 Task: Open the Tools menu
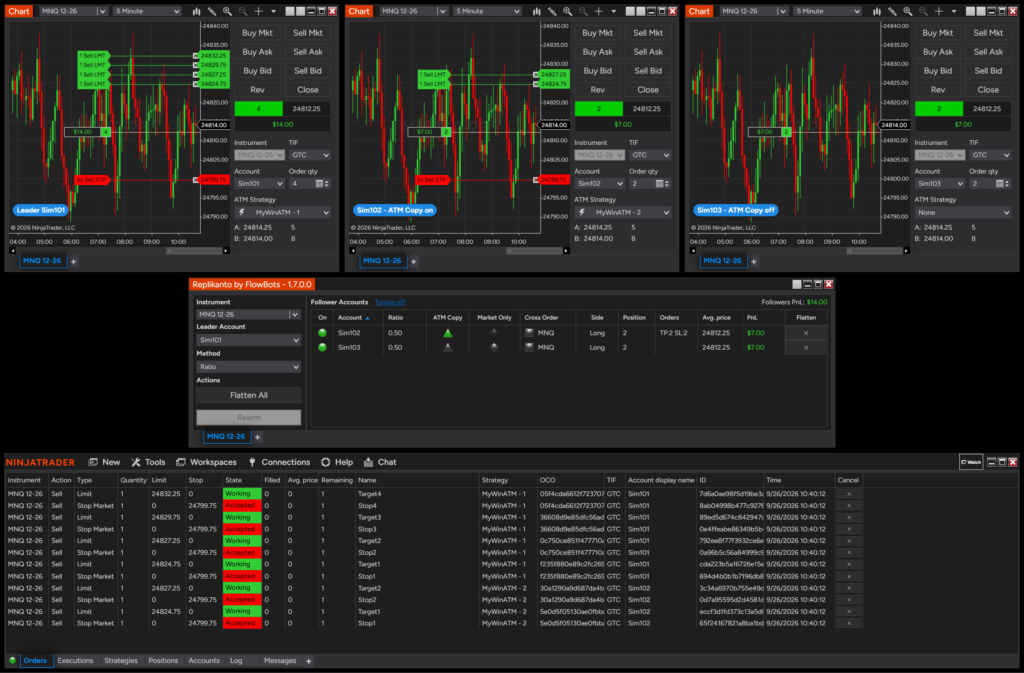(x=148, y=462)
